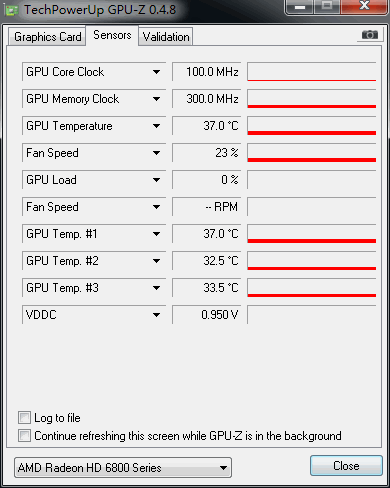
Task: Click the Fan Speed percent graph bar
Action: (312, 153)
